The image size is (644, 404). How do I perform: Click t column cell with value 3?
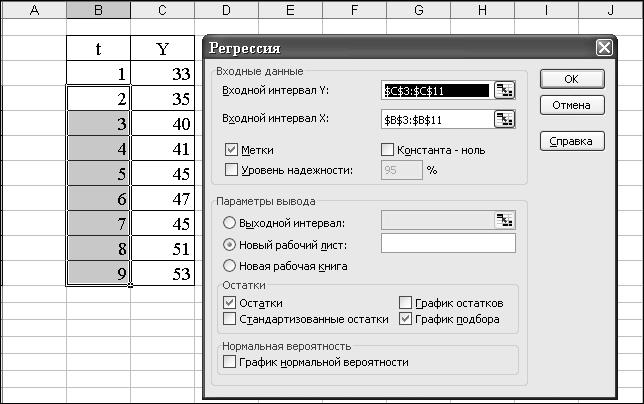click(99, 124)
